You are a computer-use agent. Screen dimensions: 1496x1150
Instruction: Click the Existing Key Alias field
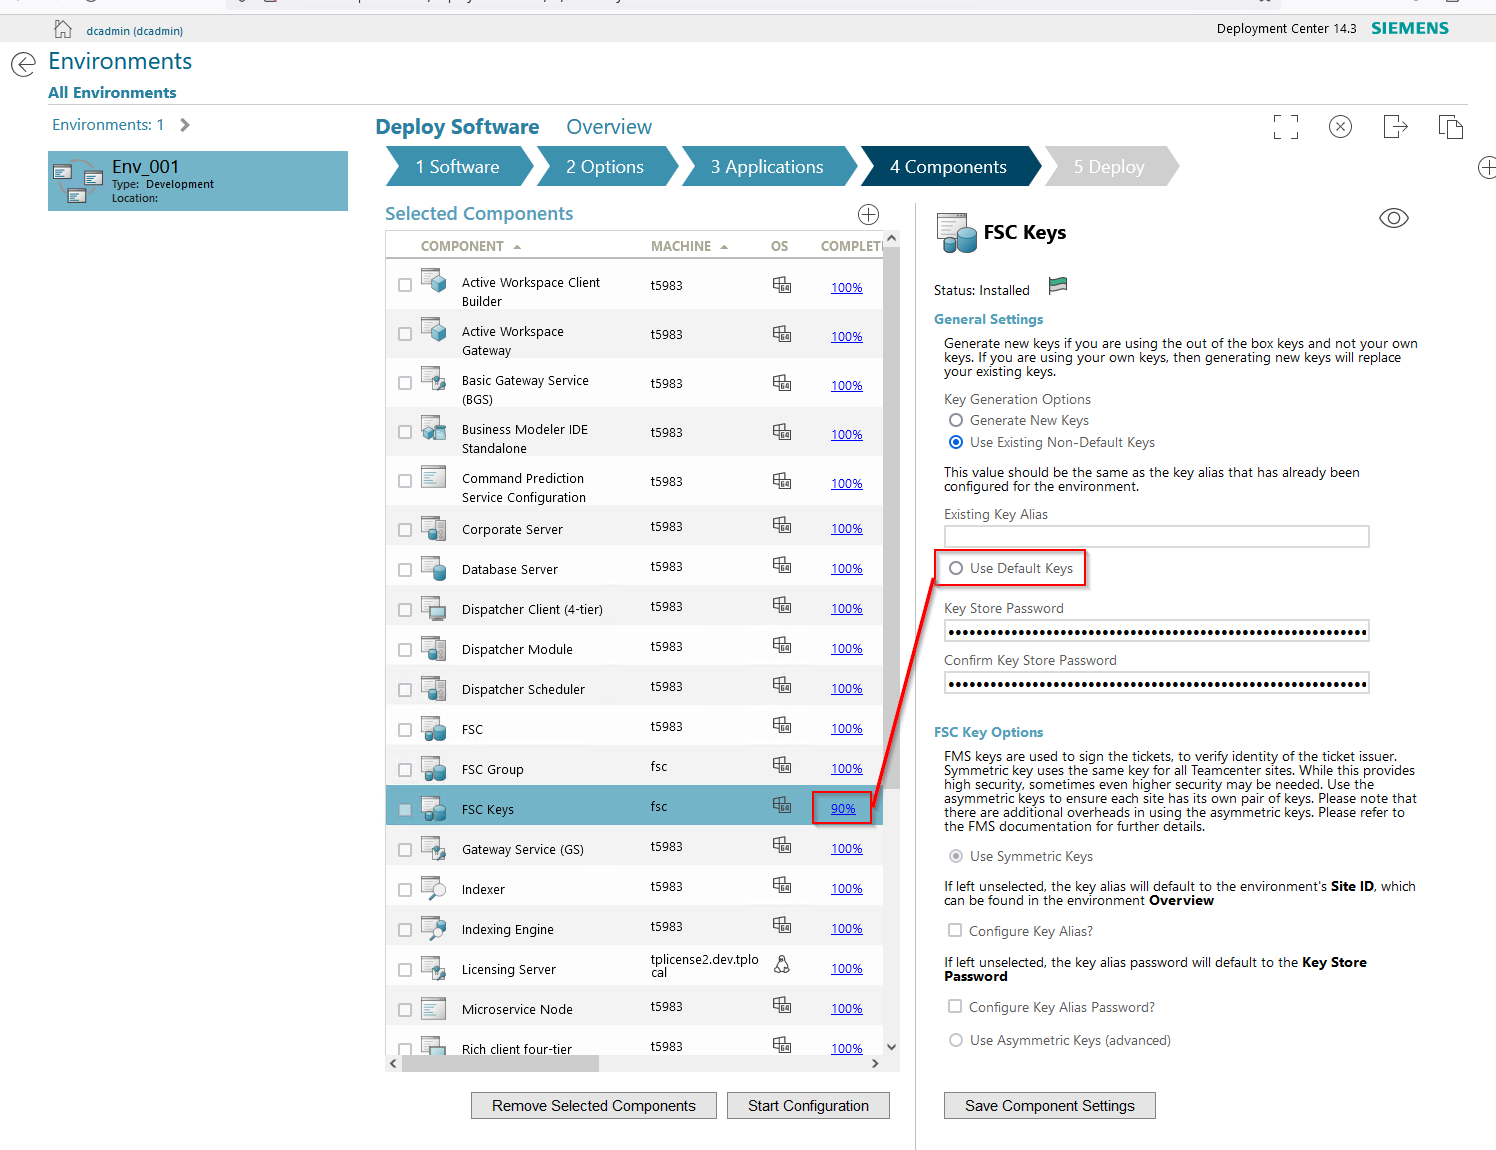point(1156,536)
